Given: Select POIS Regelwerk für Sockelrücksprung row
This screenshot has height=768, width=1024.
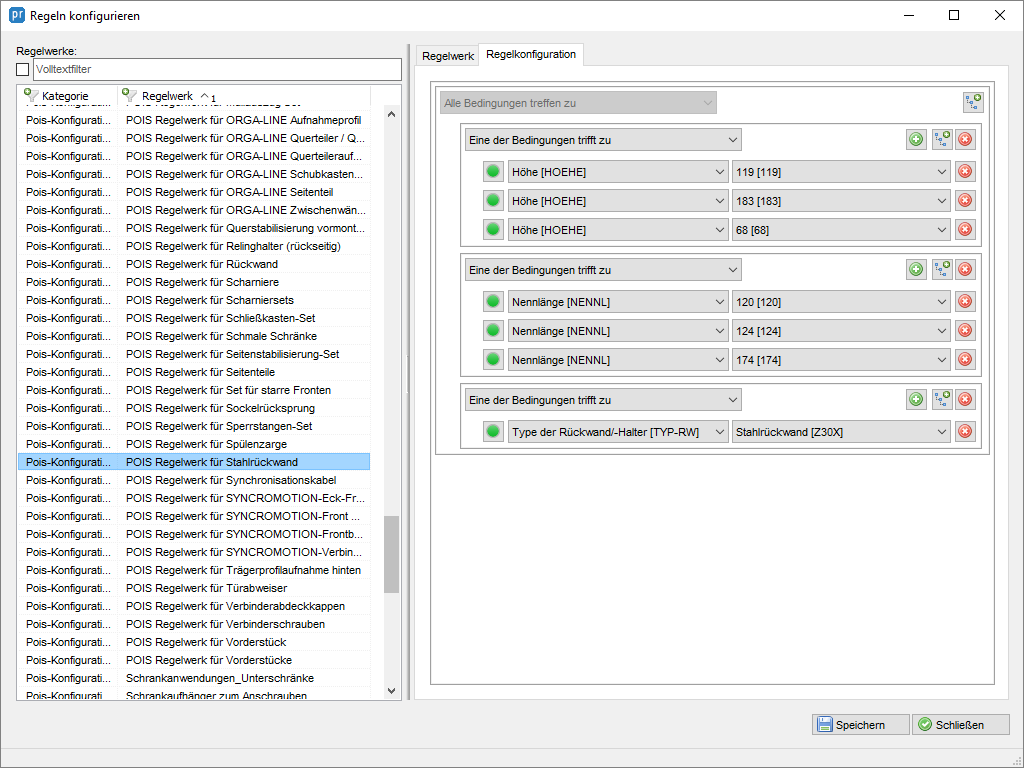Looking at the screenshot, I should click(194, 408).
